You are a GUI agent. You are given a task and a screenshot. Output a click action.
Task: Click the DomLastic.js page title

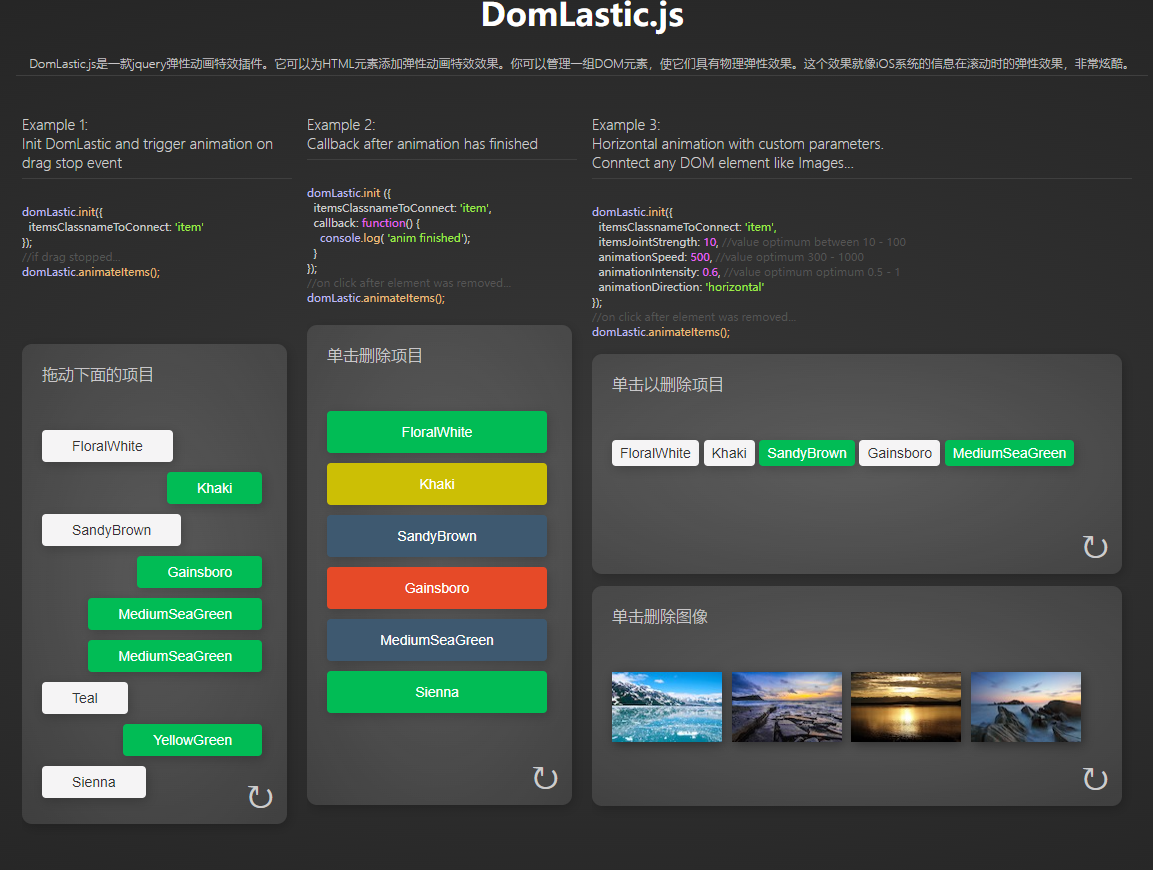tap(582, 15)
